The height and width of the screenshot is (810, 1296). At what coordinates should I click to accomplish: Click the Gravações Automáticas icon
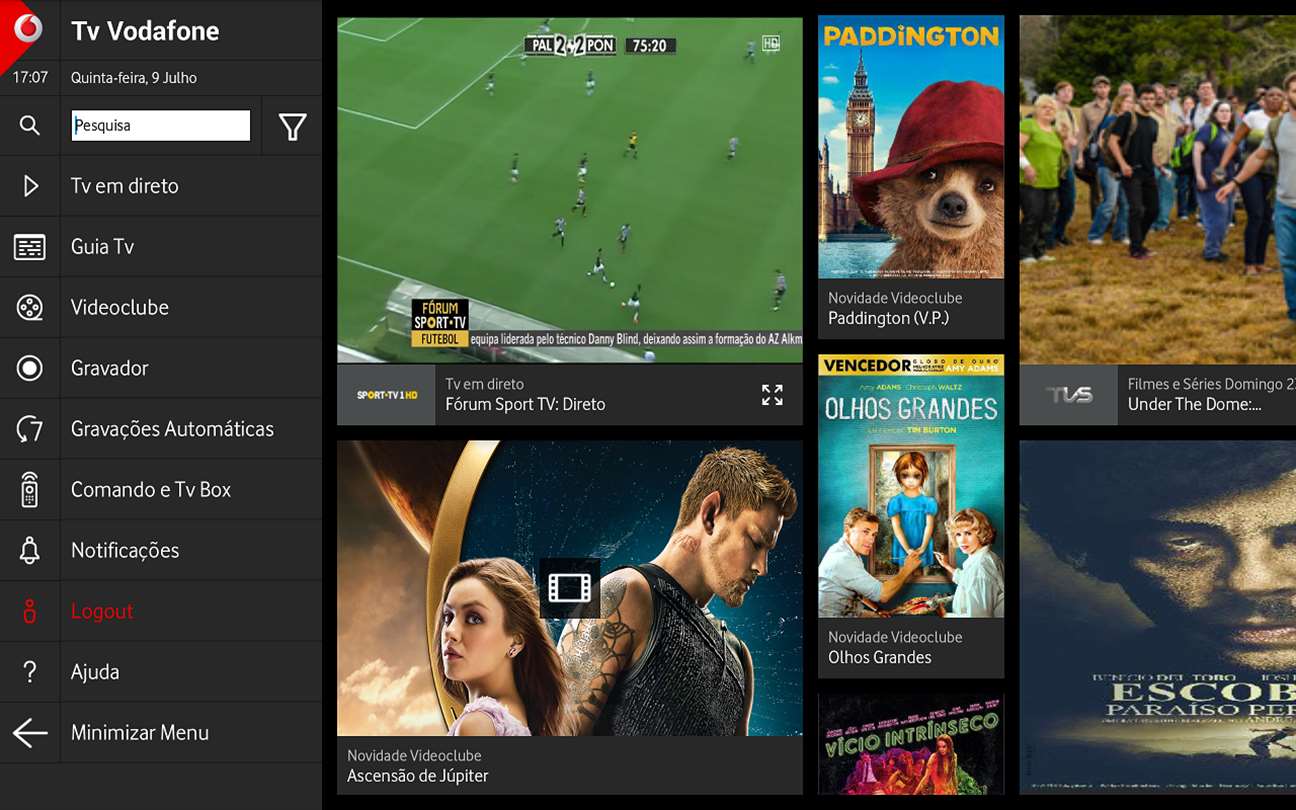point(30,429)
